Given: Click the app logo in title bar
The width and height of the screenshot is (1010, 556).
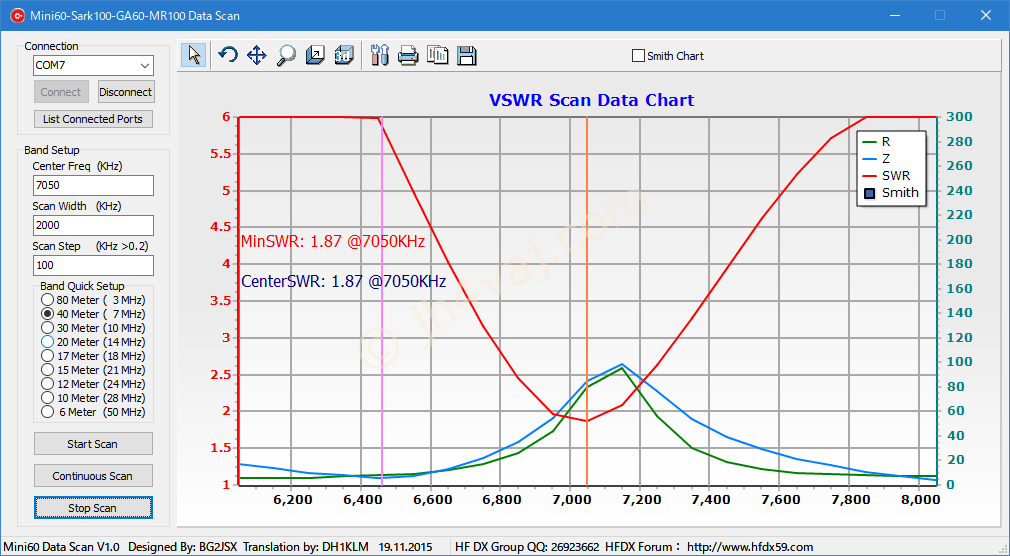Looking at the screenshot, I should (17, 15).
